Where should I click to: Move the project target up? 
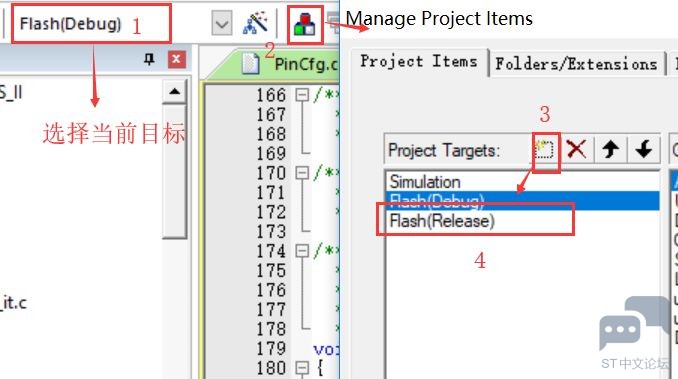coord(610,150)
